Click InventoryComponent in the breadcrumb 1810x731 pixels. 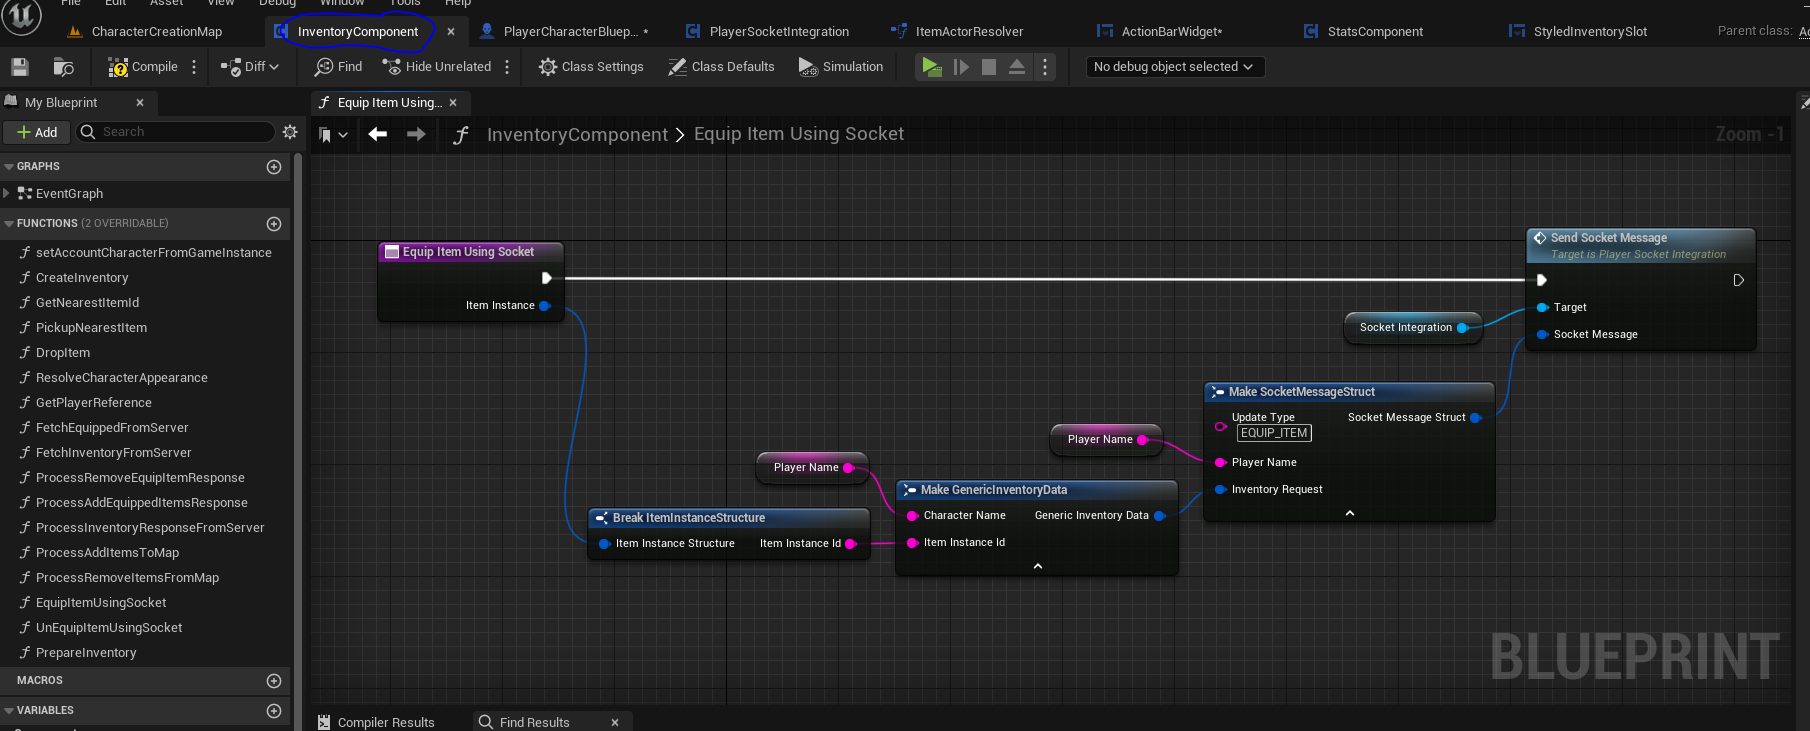pyautogui.click(x=577, y=134)
